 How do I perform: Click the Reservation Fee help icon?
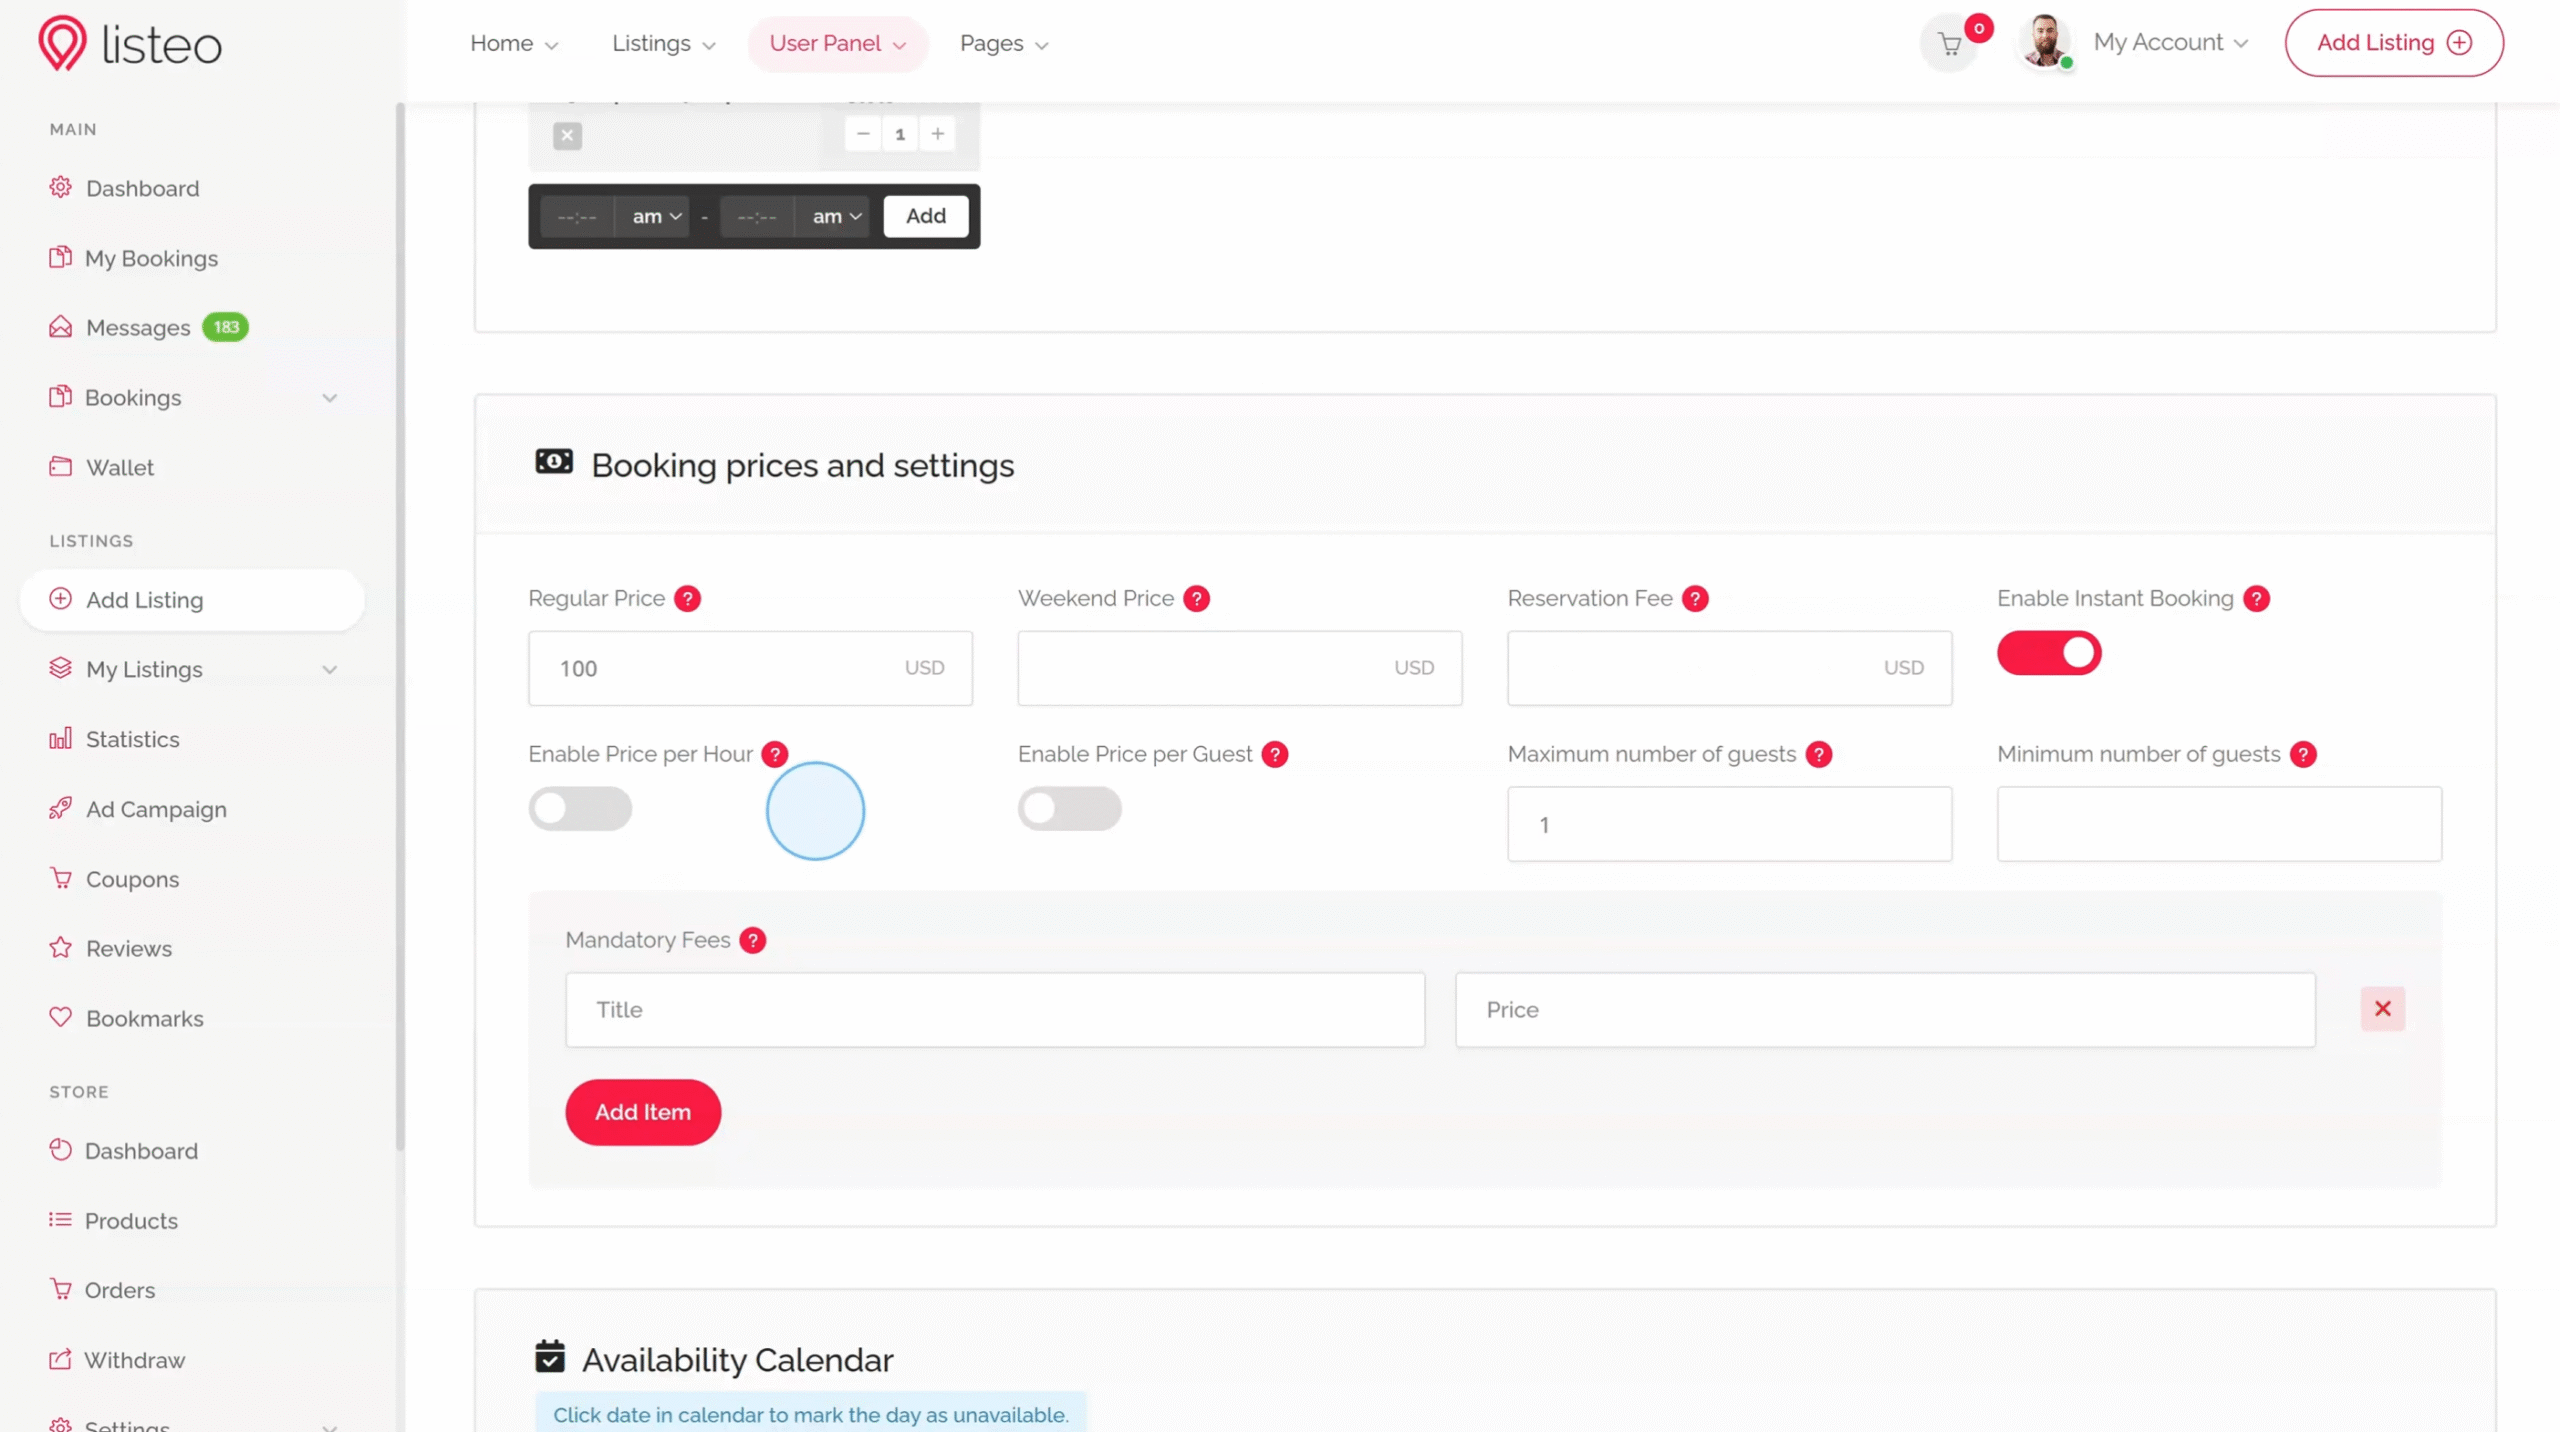pos(1695,599)
